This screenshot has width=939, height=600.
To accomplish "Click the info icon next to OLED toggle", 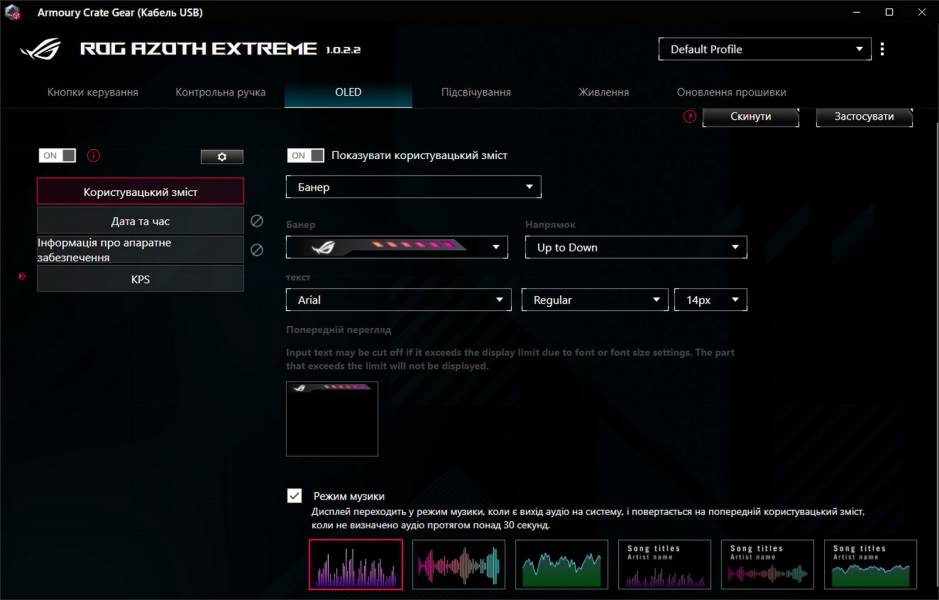I will pos(91,156).
